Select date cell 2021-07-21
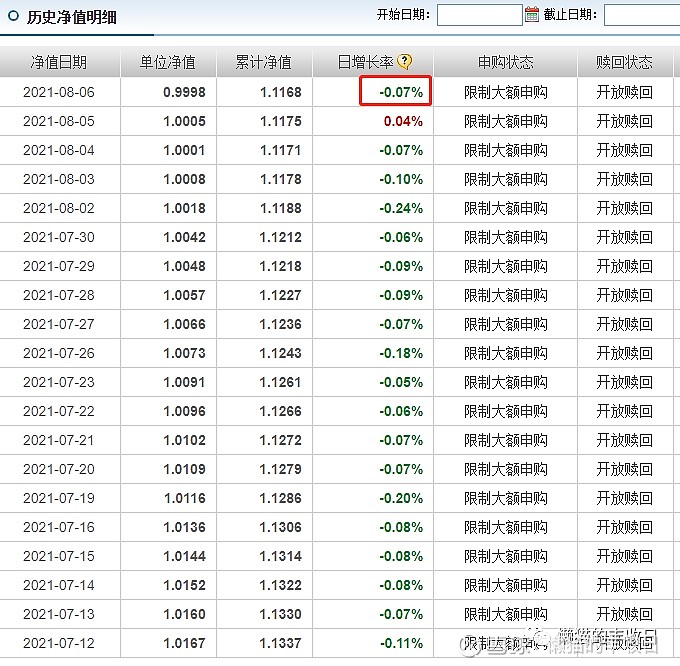The height and width of the screenshot is (666, 680). [x=59, y=440]
